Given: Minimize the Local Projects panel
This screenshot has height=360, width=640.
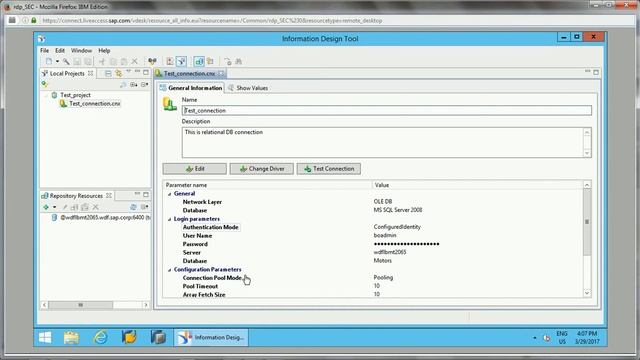Looking at the screenshot, I should pos(138,72).
